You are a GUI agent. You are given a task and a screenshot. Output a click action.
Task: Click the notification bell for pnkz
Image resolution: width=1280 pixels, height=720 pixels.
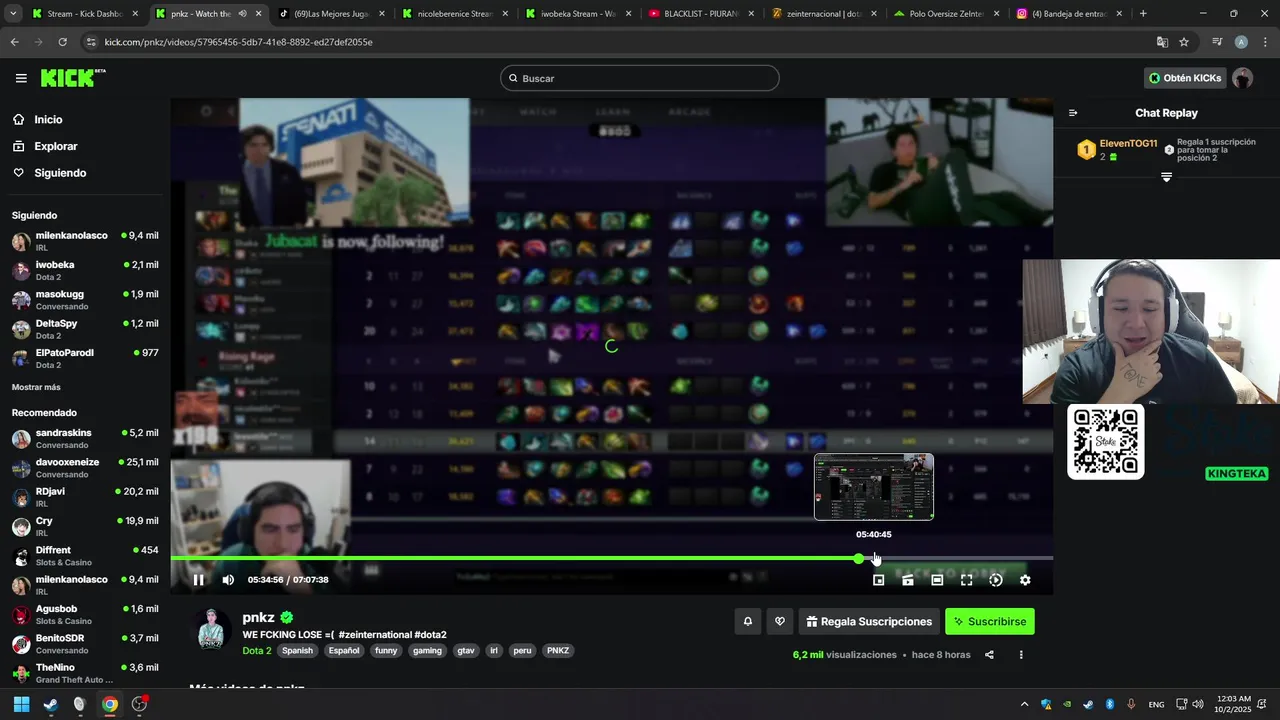tap(747, 621)
